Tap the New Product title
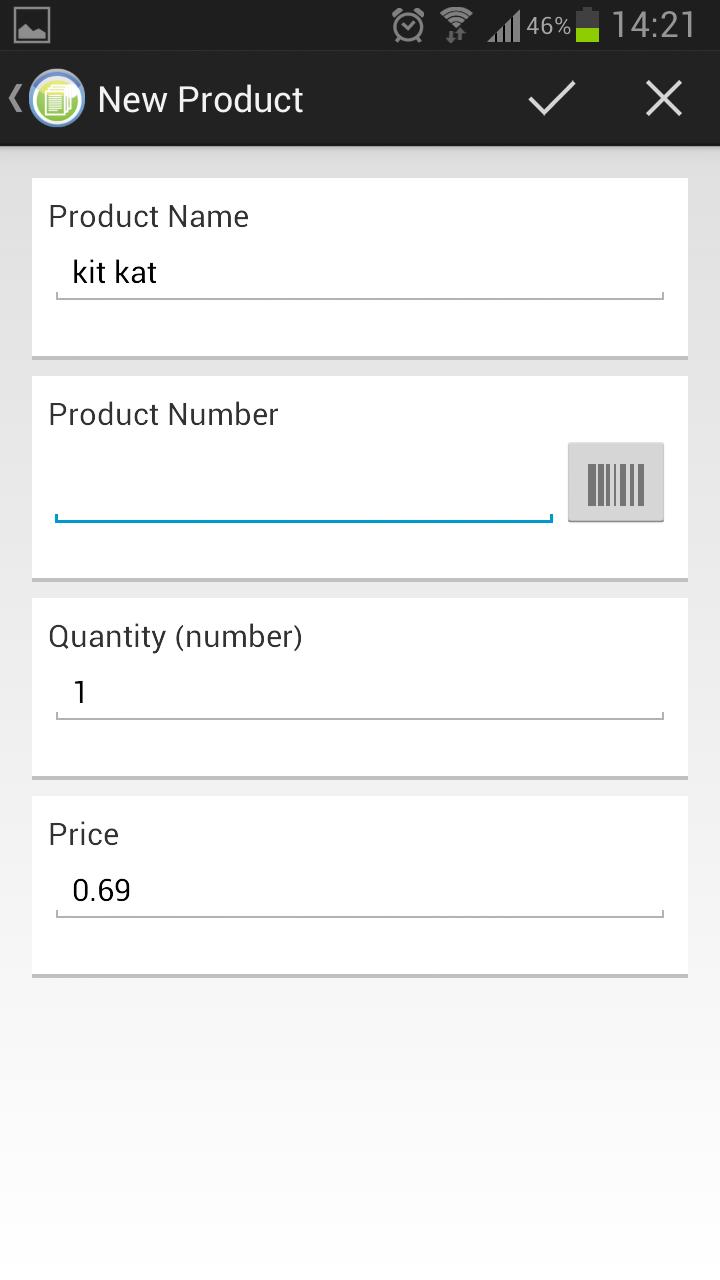720x1280 pixels. coord(200,99)
